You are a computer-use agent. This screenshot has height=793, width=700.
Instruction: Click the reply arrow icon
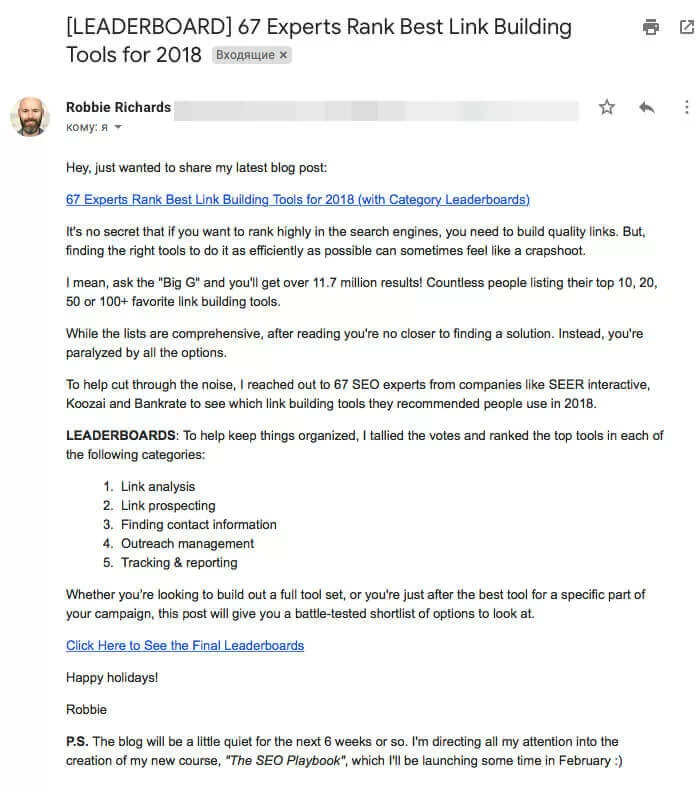(646, 108)
